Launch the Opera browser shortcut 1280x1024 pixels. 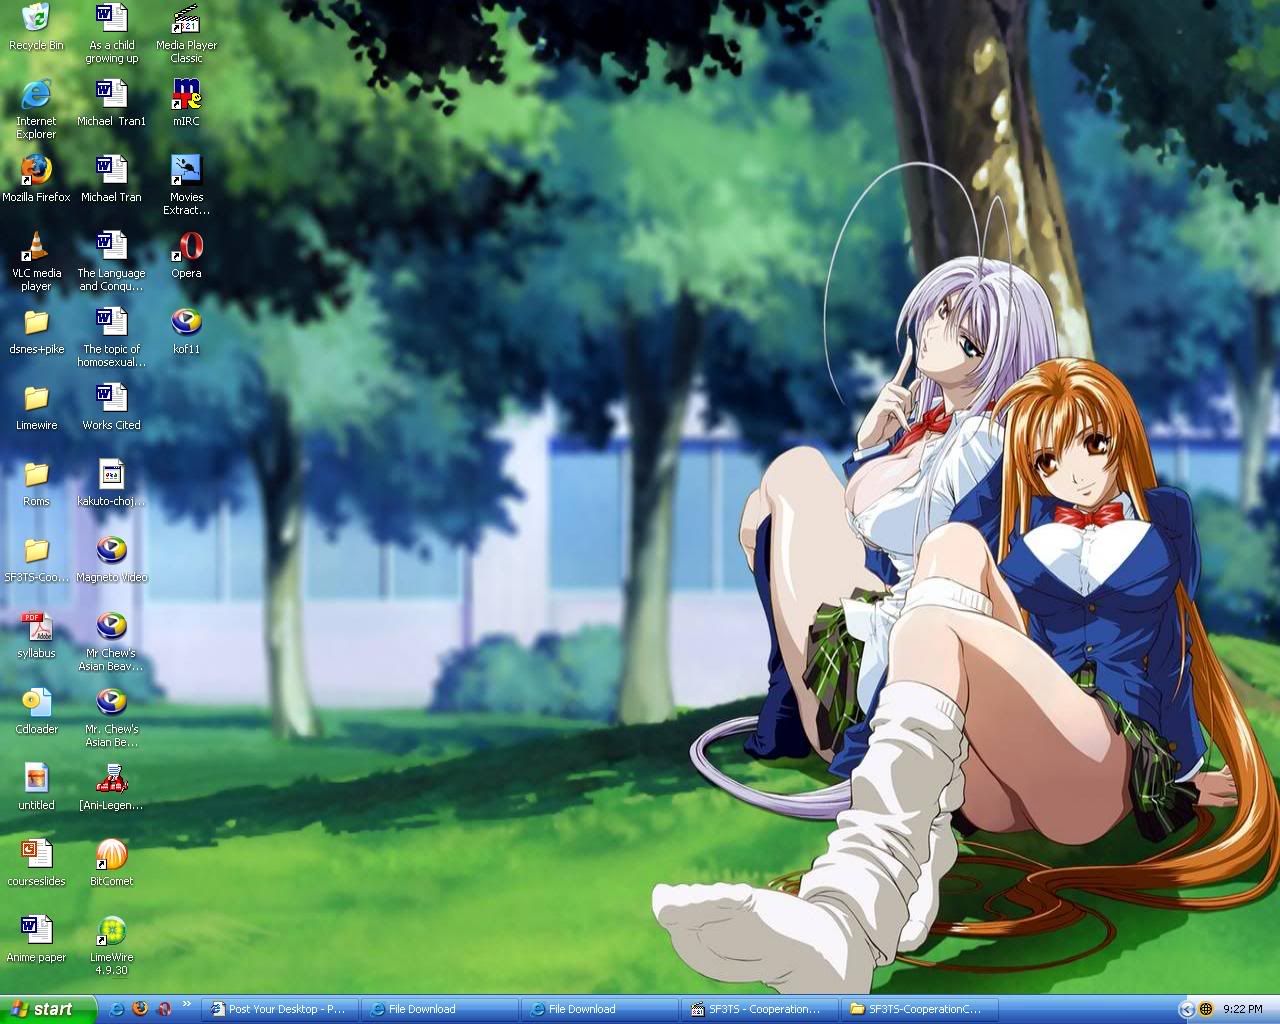click(x=186, y=255)
